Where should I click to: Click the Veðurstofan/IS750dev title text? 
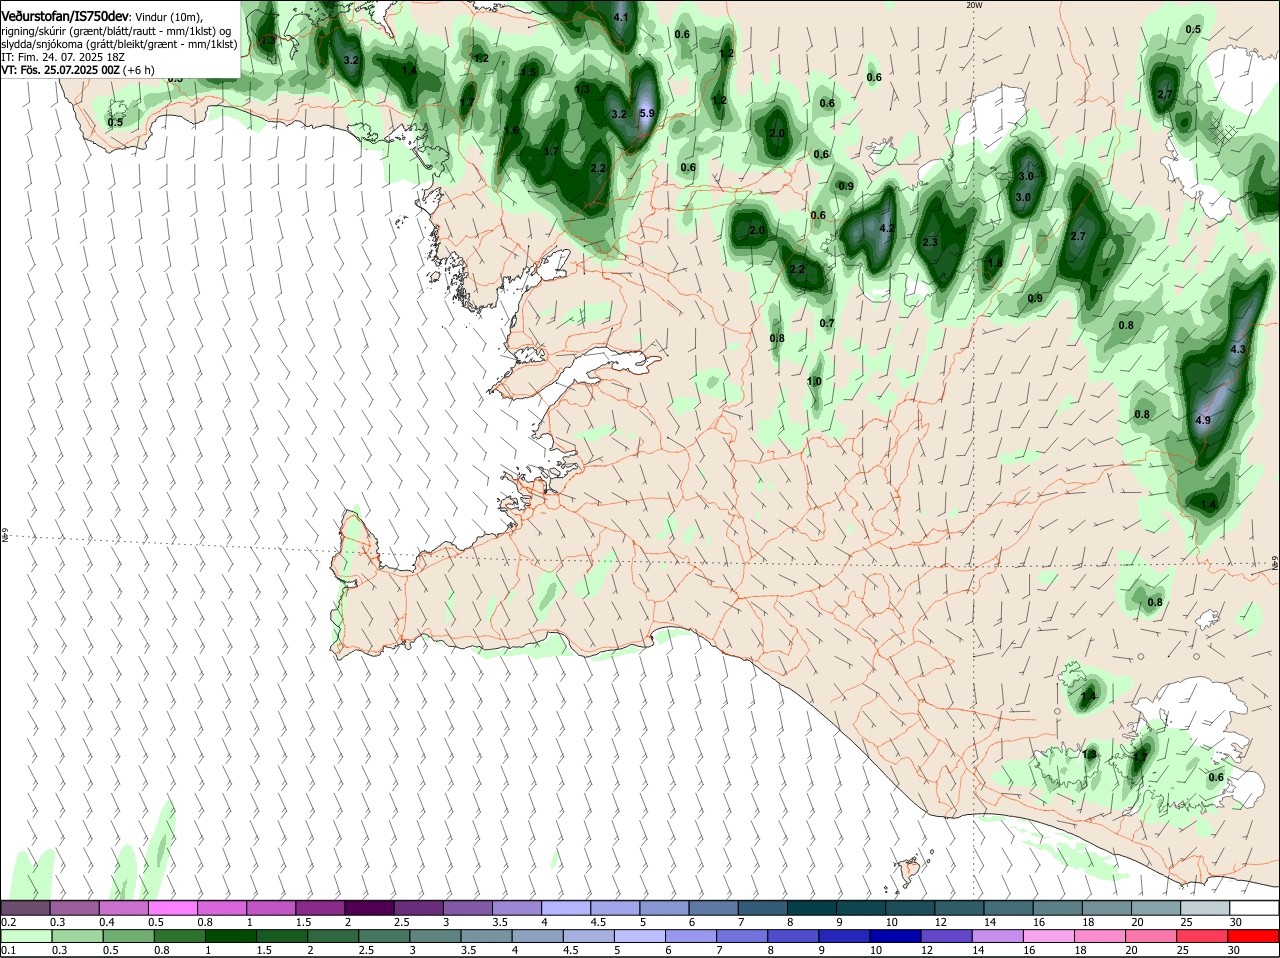[65, 17]
